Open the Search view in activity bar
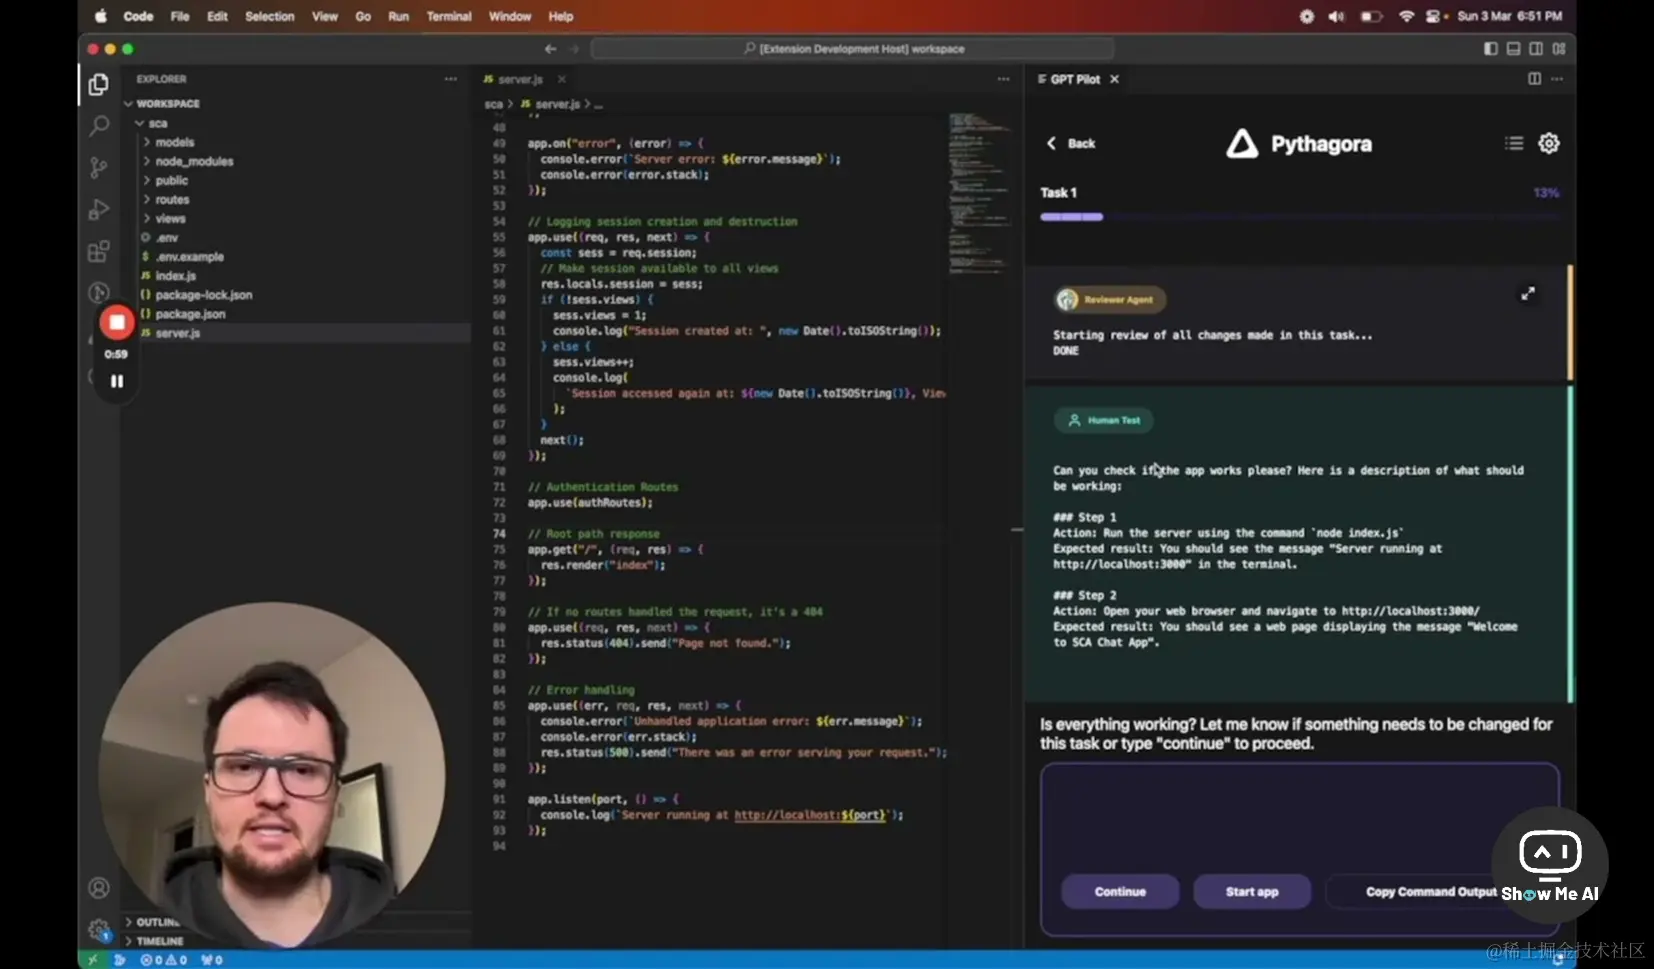1654x969 pixels. (x=98, y=126)
